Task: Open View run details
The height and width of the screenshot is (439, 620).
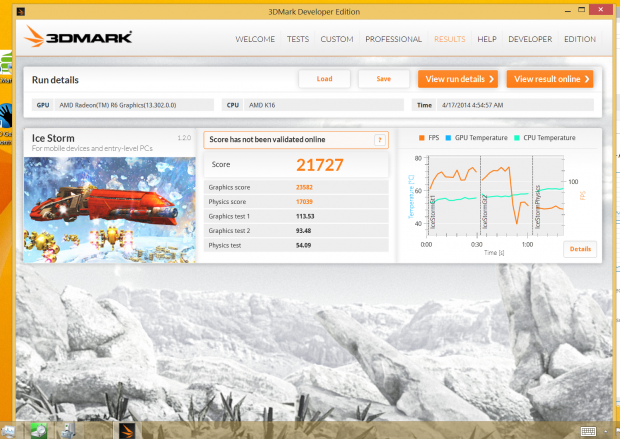Action: [458, 79]
